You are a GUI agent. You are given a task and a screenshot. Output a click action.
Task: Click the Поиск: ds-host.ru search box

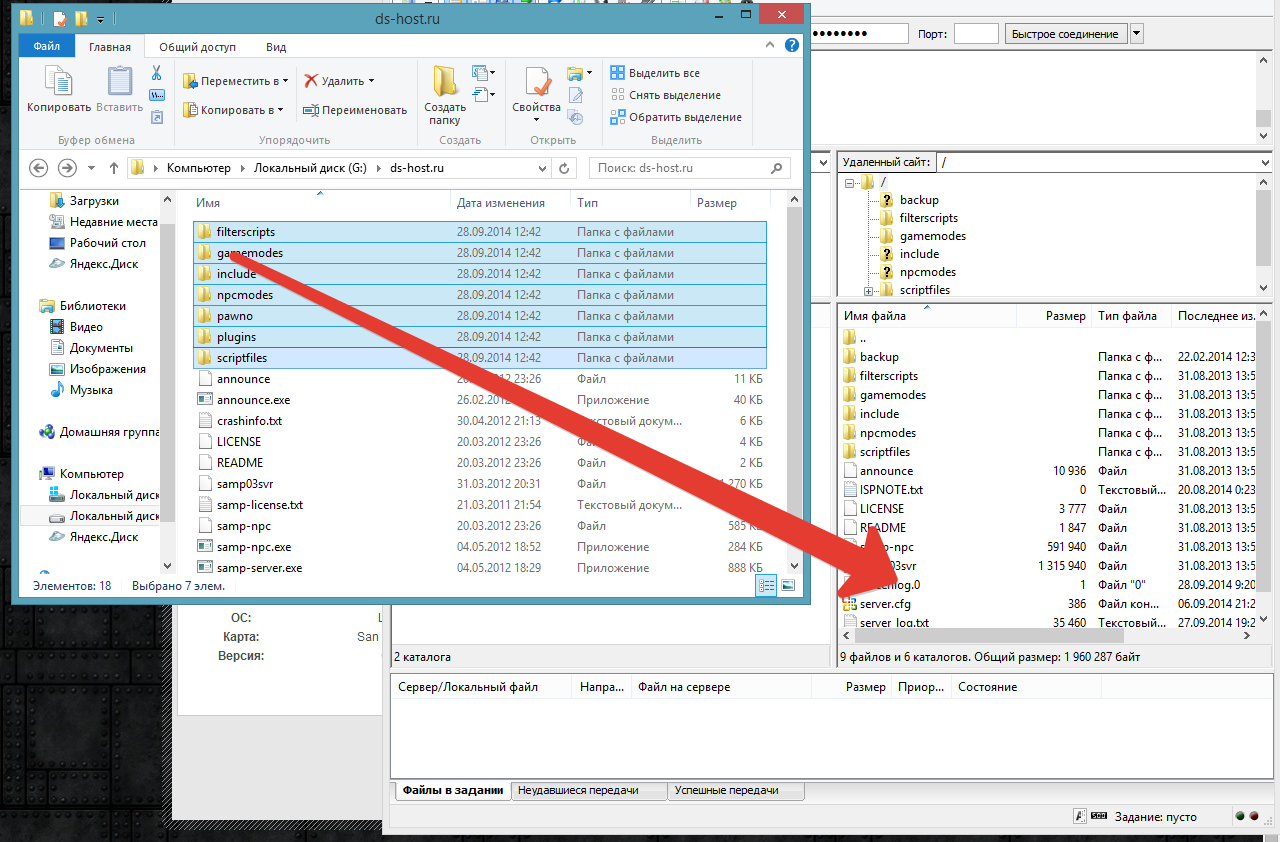coord(689,168)
